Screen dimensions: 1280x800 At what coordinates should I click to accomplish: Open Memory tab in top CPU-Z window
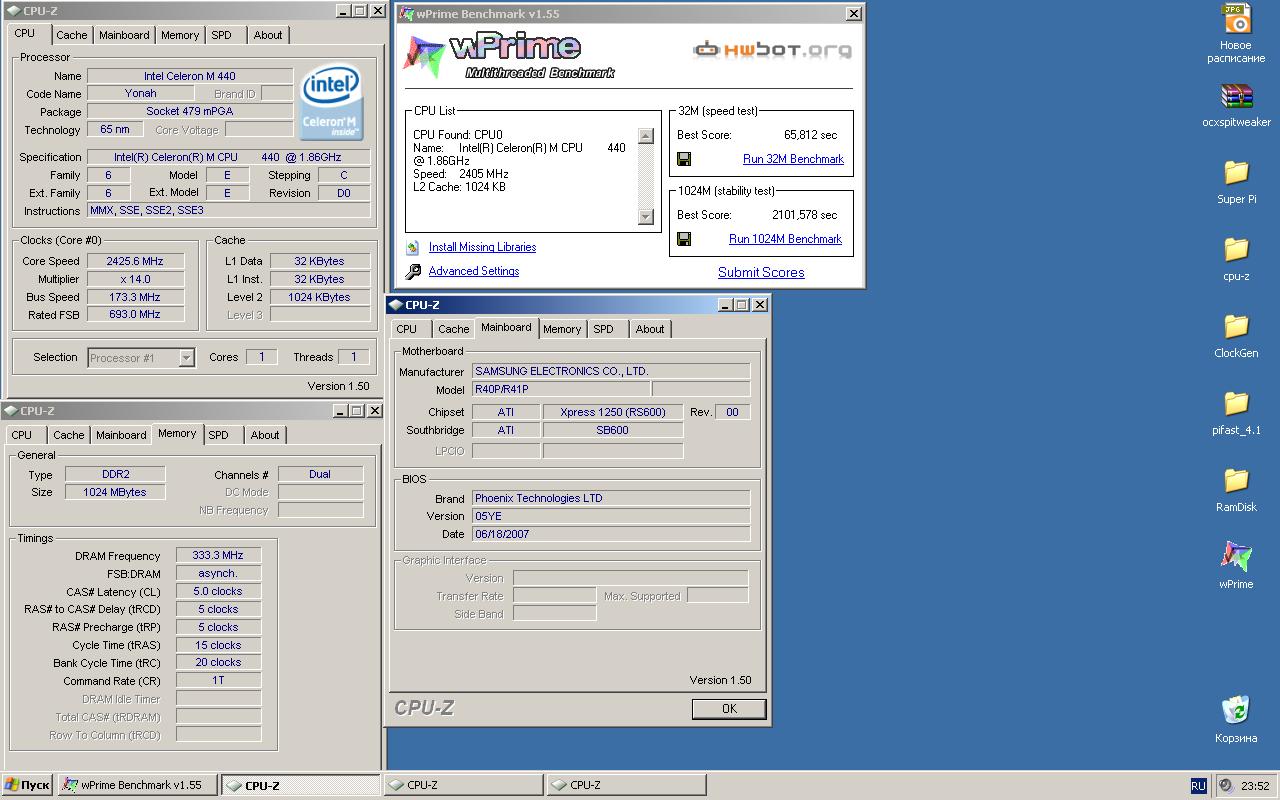pyautogui.click(x=180, y=35)
